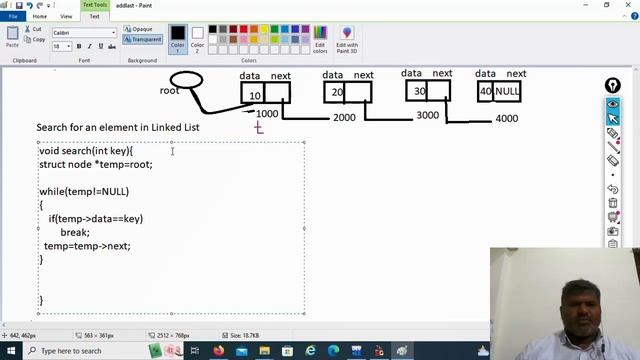Image resolution: width=640 pixels, height=360 pixels.
Task: Pick the black color swatch
Action: (213, 29)
